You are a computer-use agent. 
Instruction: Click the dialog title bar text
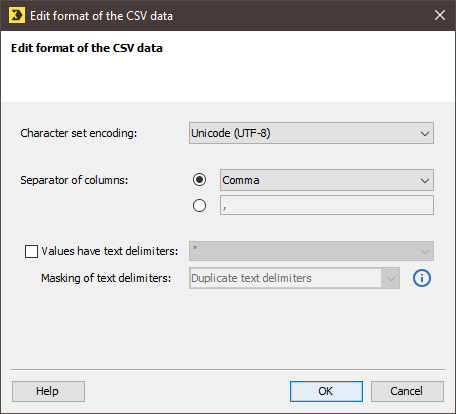101,16
